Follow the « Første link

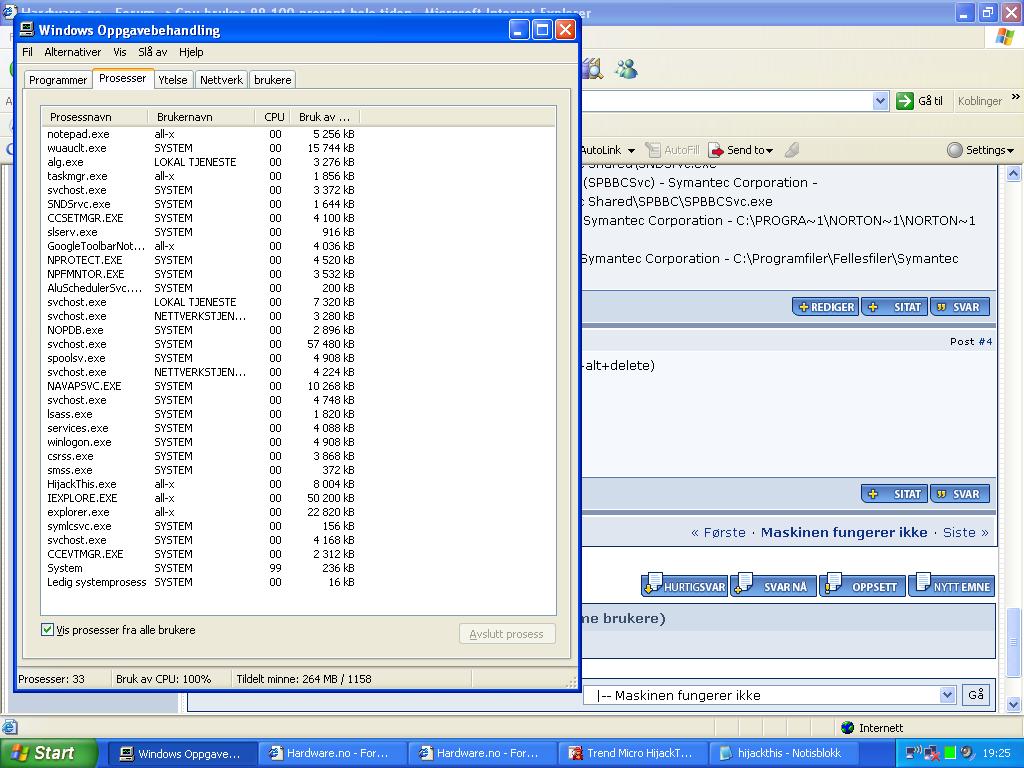pos(718,533)
